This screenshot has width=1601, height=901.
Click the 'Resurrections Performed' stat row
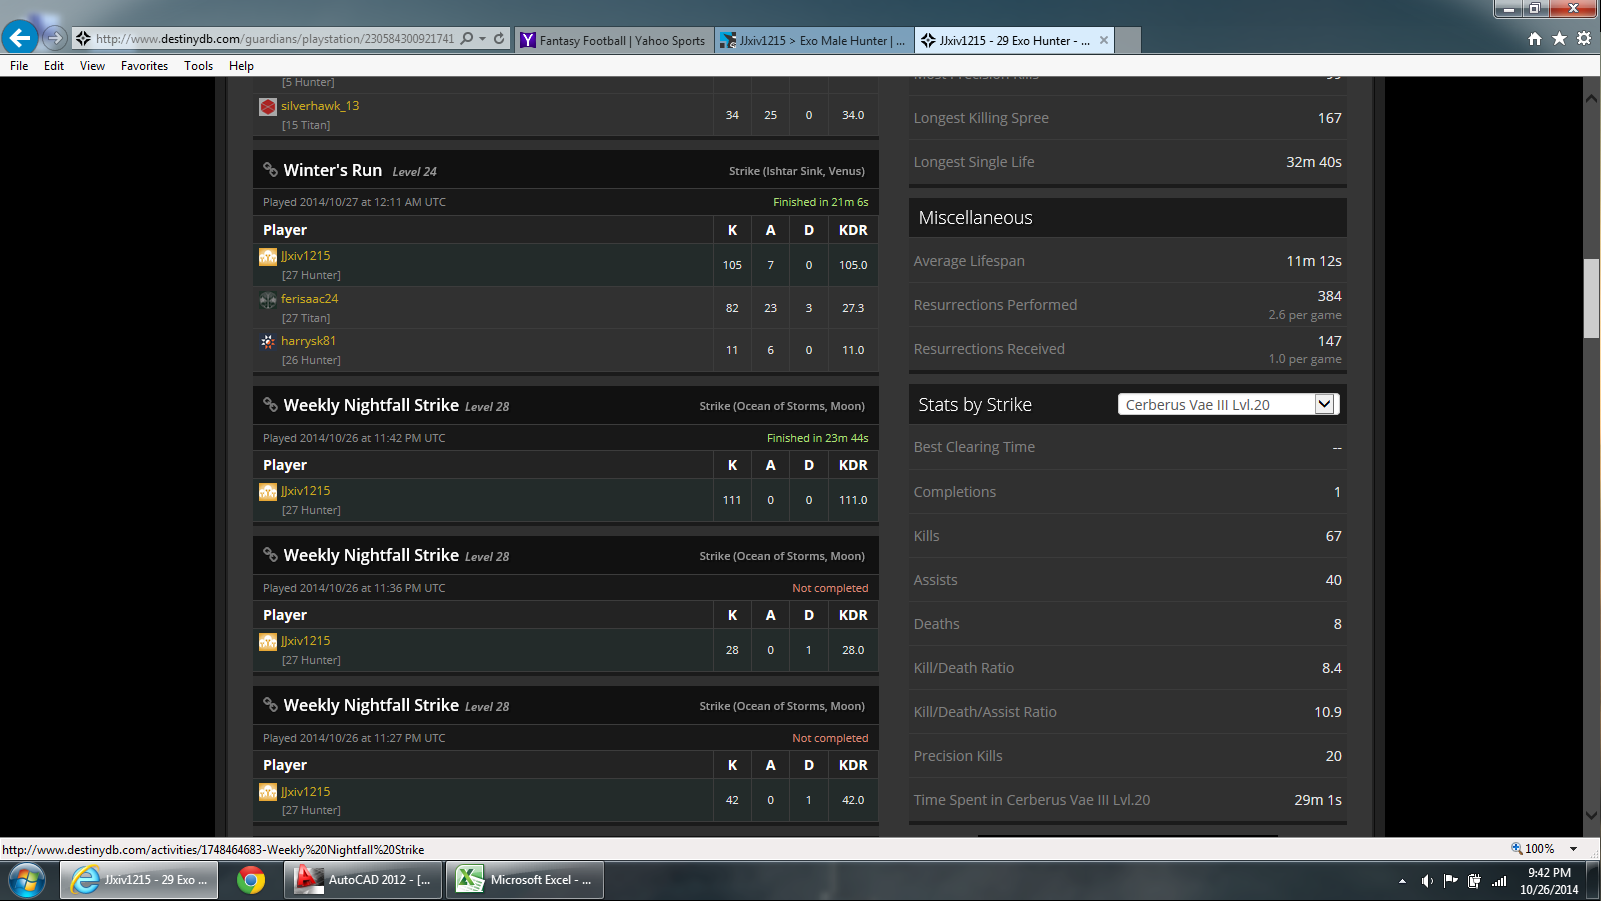pos(1127,305)
